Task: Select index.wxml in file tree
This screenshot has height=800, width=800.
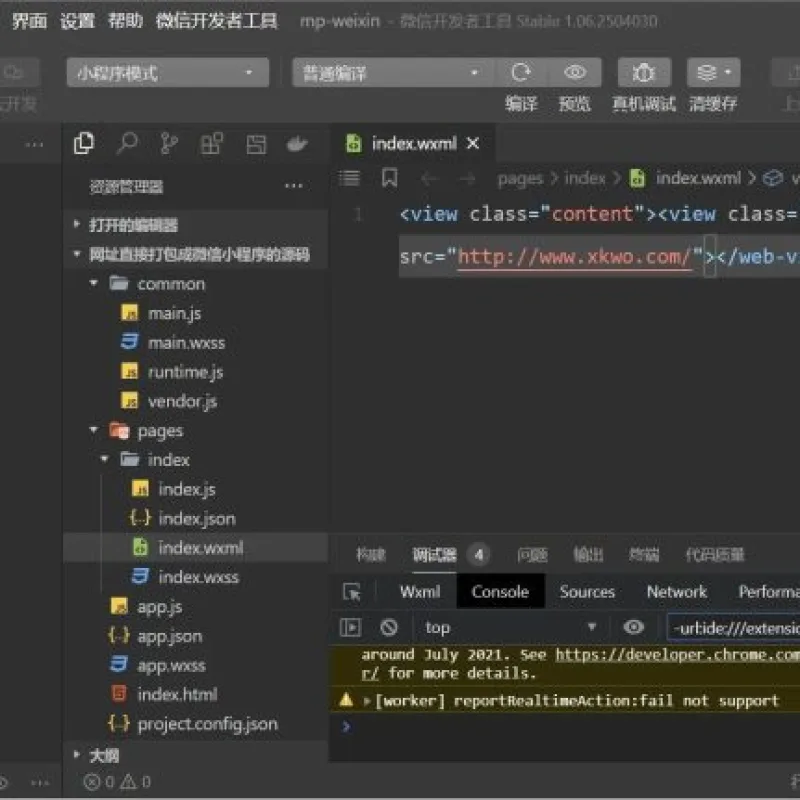Action: coord(195,547)
